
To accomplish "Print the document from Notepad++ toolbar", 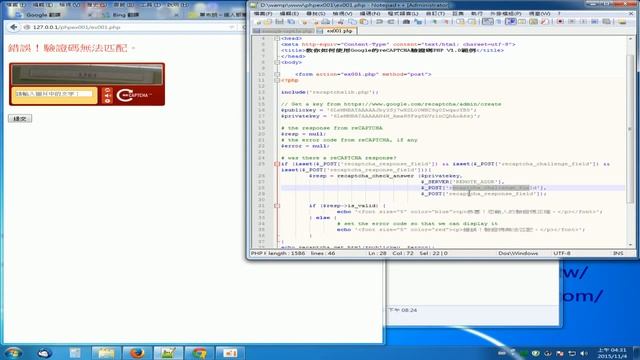I will coord(326,21).
